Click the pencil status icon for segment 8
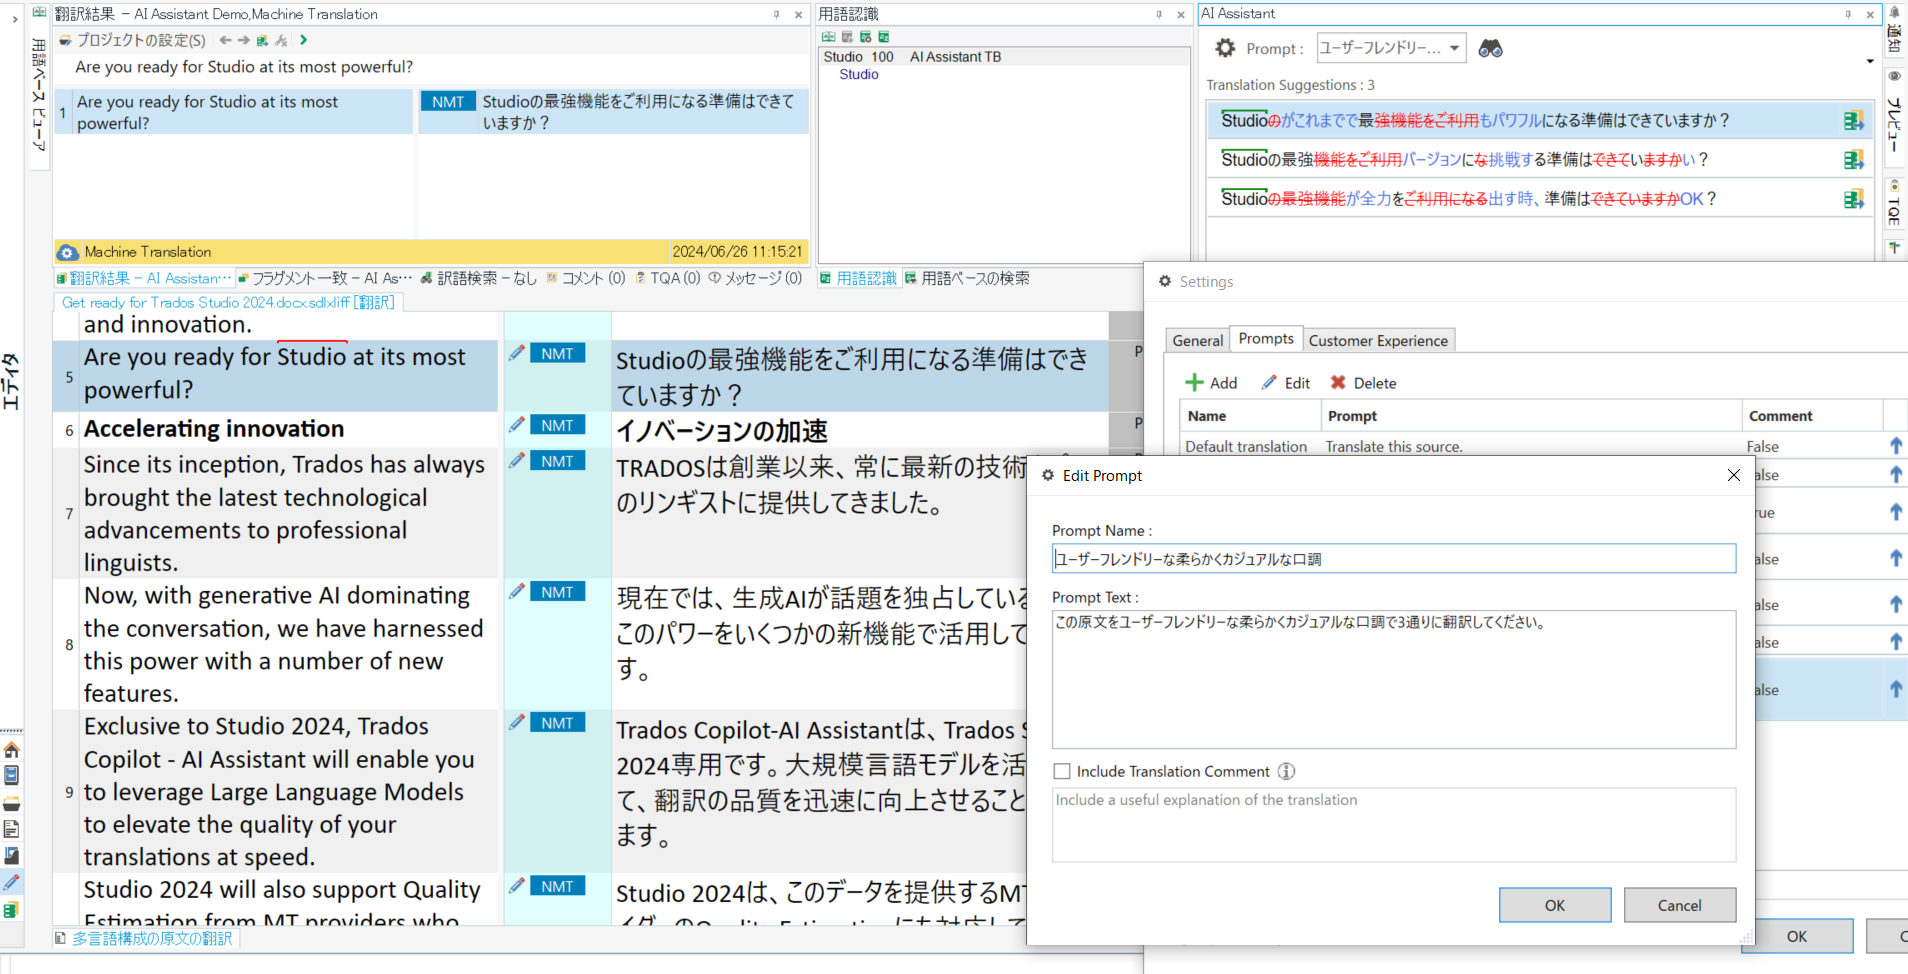Image resolution: width=1908 pixels, height=974 pixels. tap(516, 592)
